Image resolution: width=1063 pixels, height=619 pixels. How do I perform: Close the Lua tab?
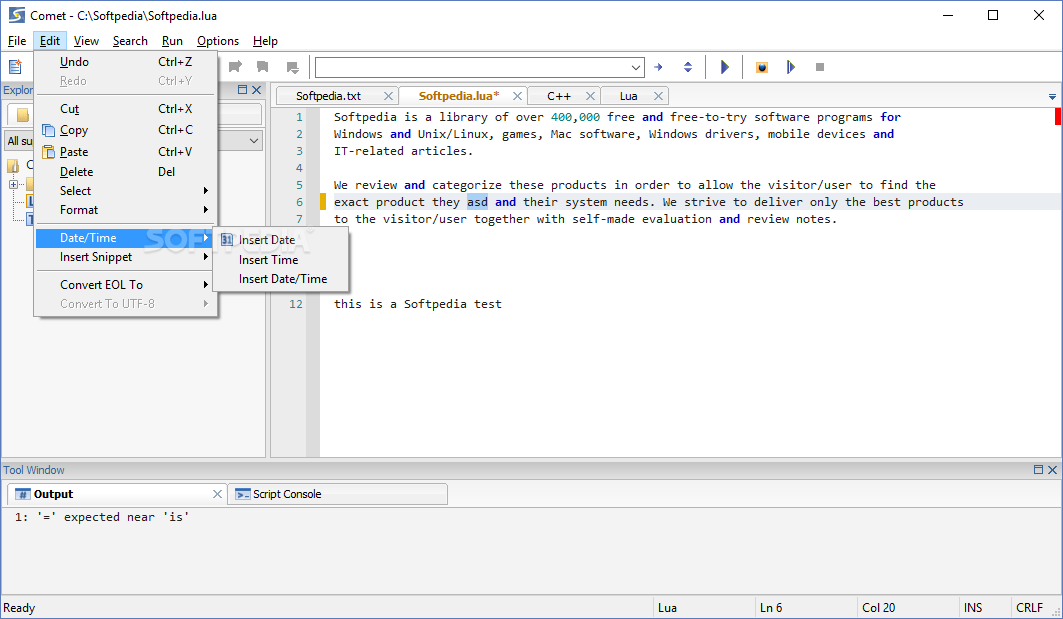658,96
